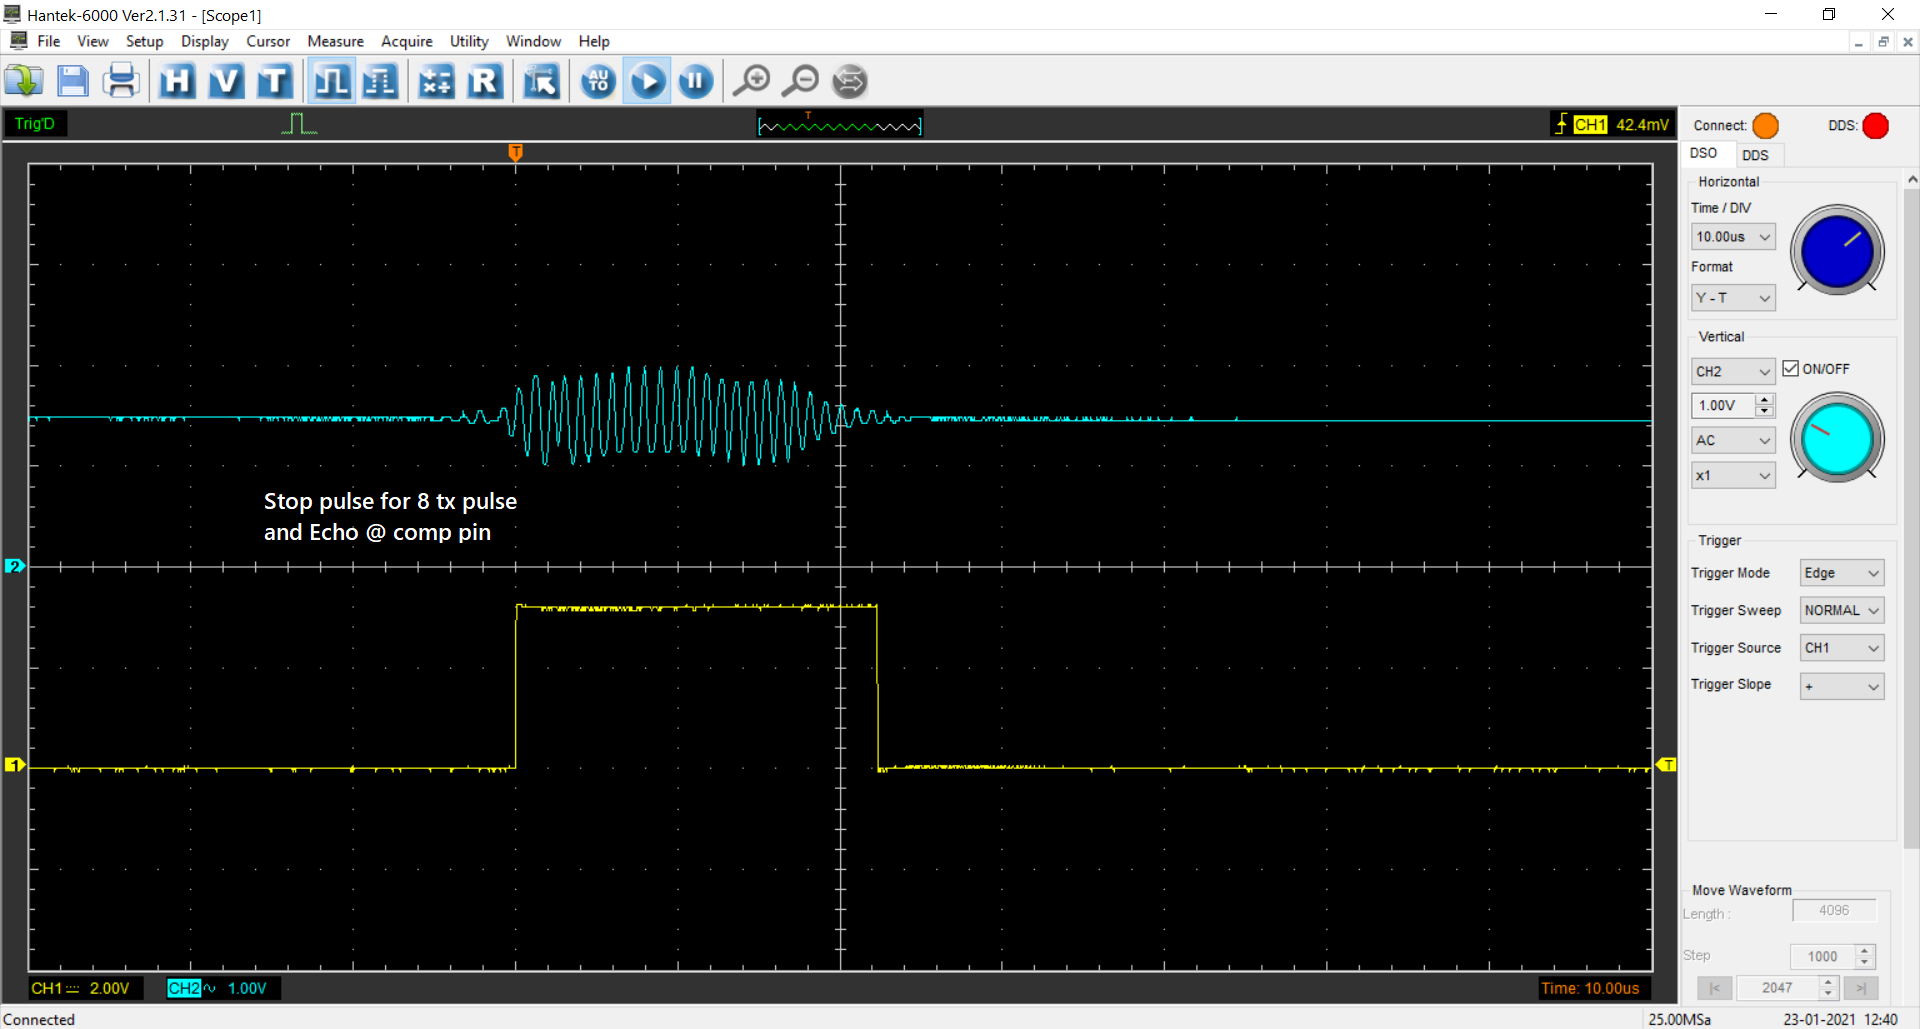Start acquisition with the Play button
1920x1029 pixels.
pos(647,81)
